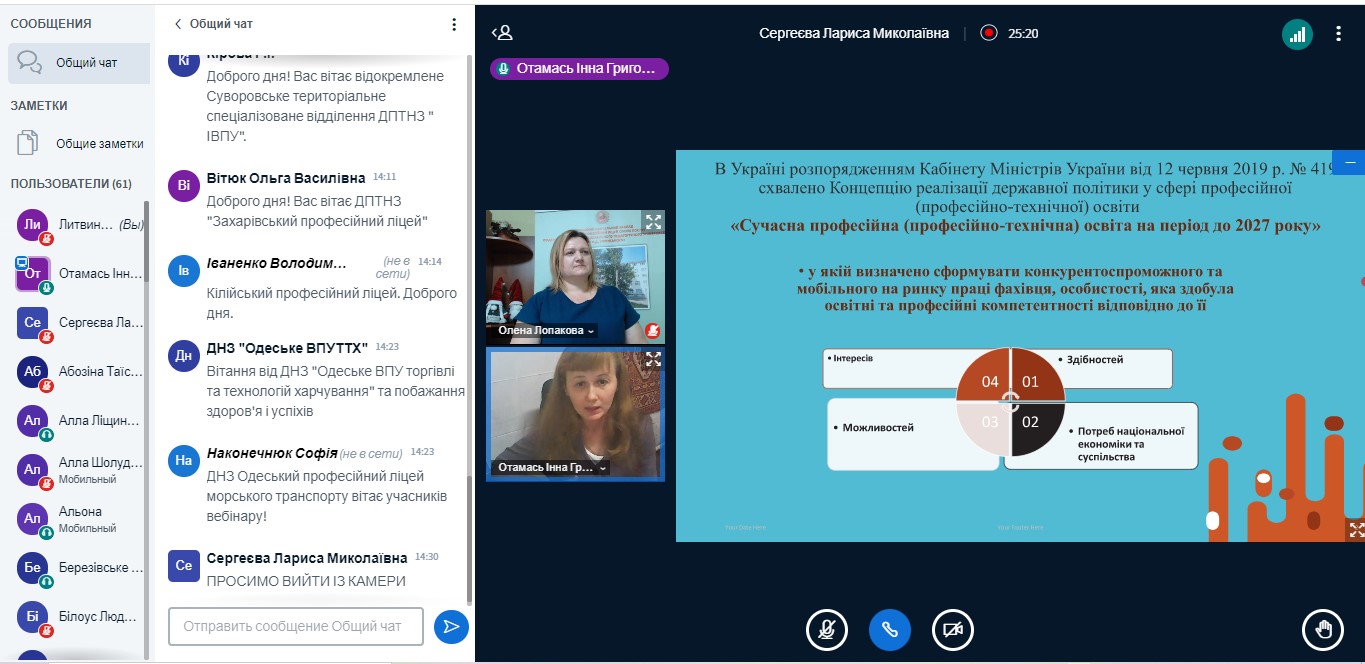Open the top-right meeting options menu
The width and height of the screenshot is (1365, 664).
(x=1338, y=34)
